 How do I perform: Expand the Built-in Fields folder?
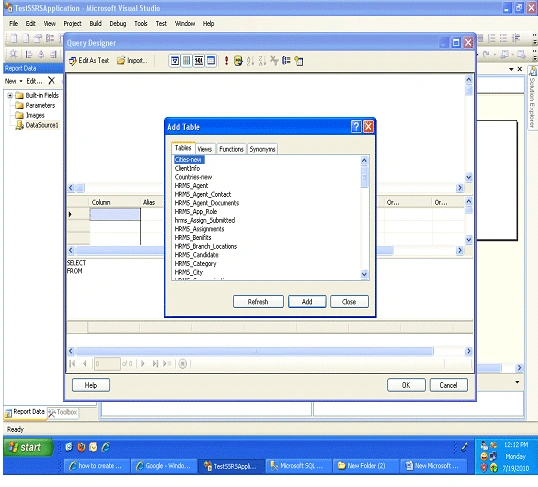10,95
